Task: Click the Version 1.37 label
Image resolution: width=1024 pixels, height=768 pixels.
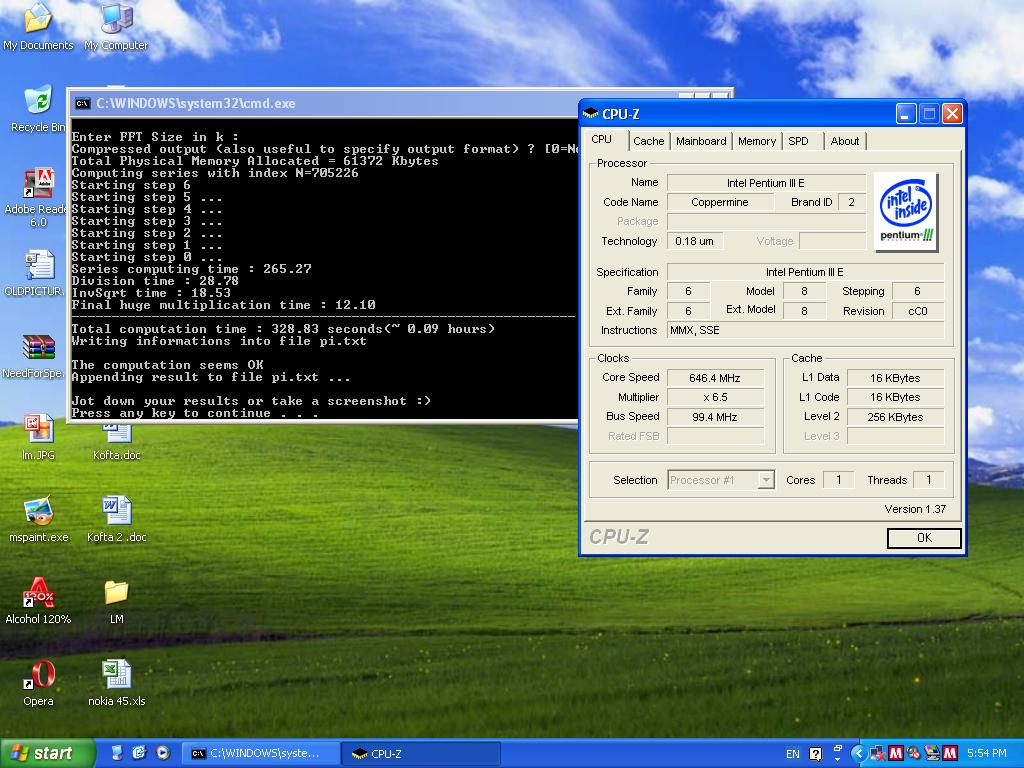Action: click(915, 509)
